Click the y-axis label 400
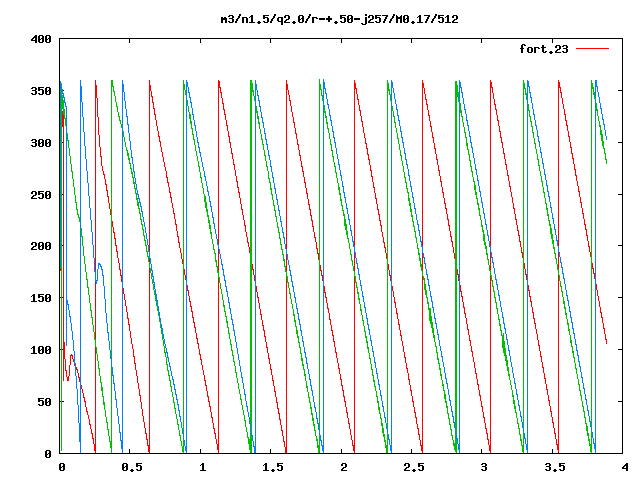This screenshot has width=640, height=480. pos(41,40)
